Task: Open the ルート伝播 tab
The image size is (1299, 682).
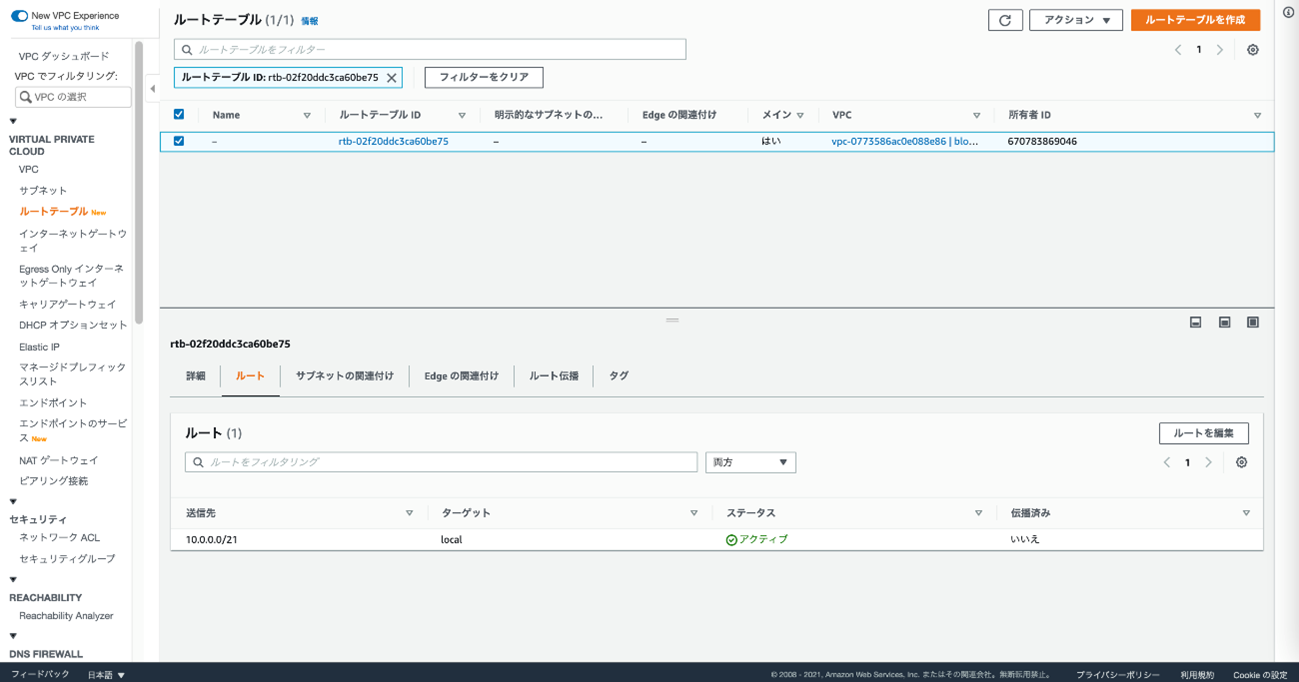Action: 553,376
